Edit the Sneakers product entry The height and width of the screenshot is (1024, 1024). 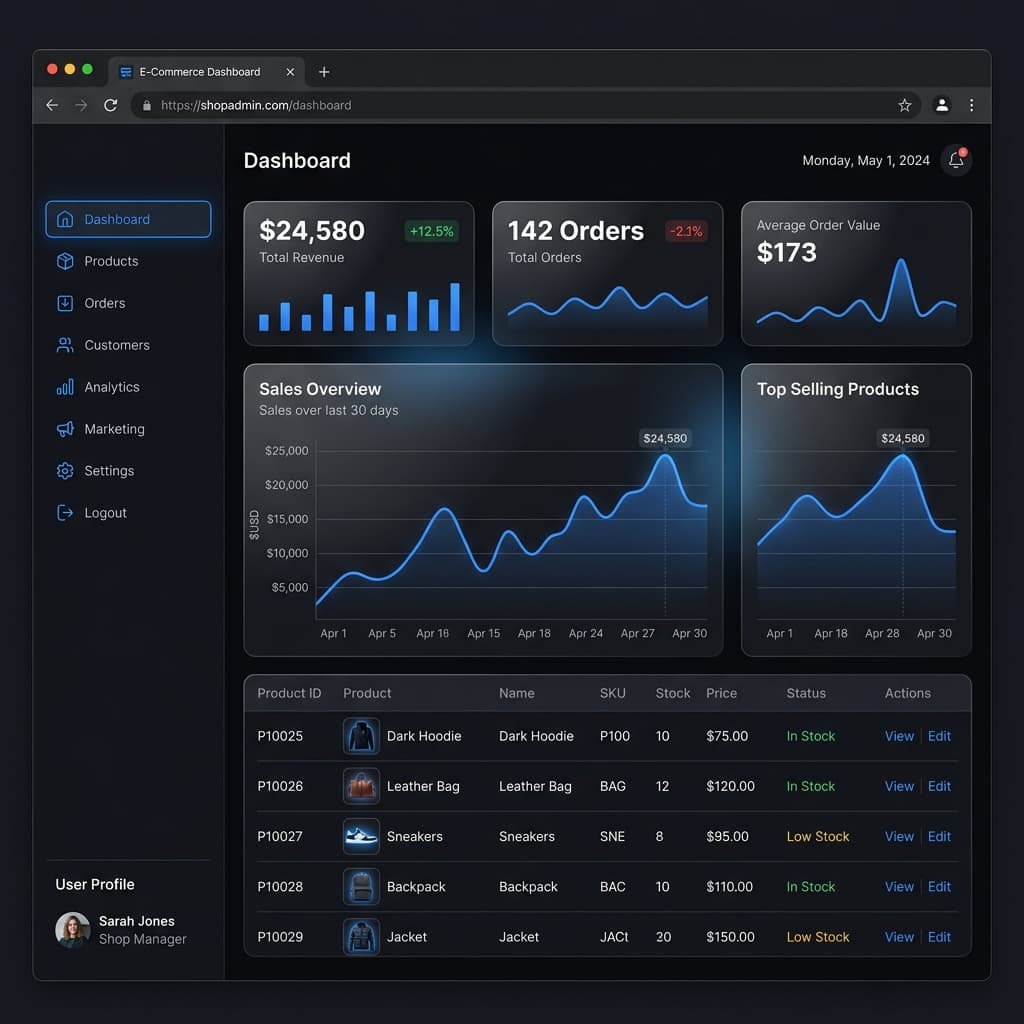point(938,836)
